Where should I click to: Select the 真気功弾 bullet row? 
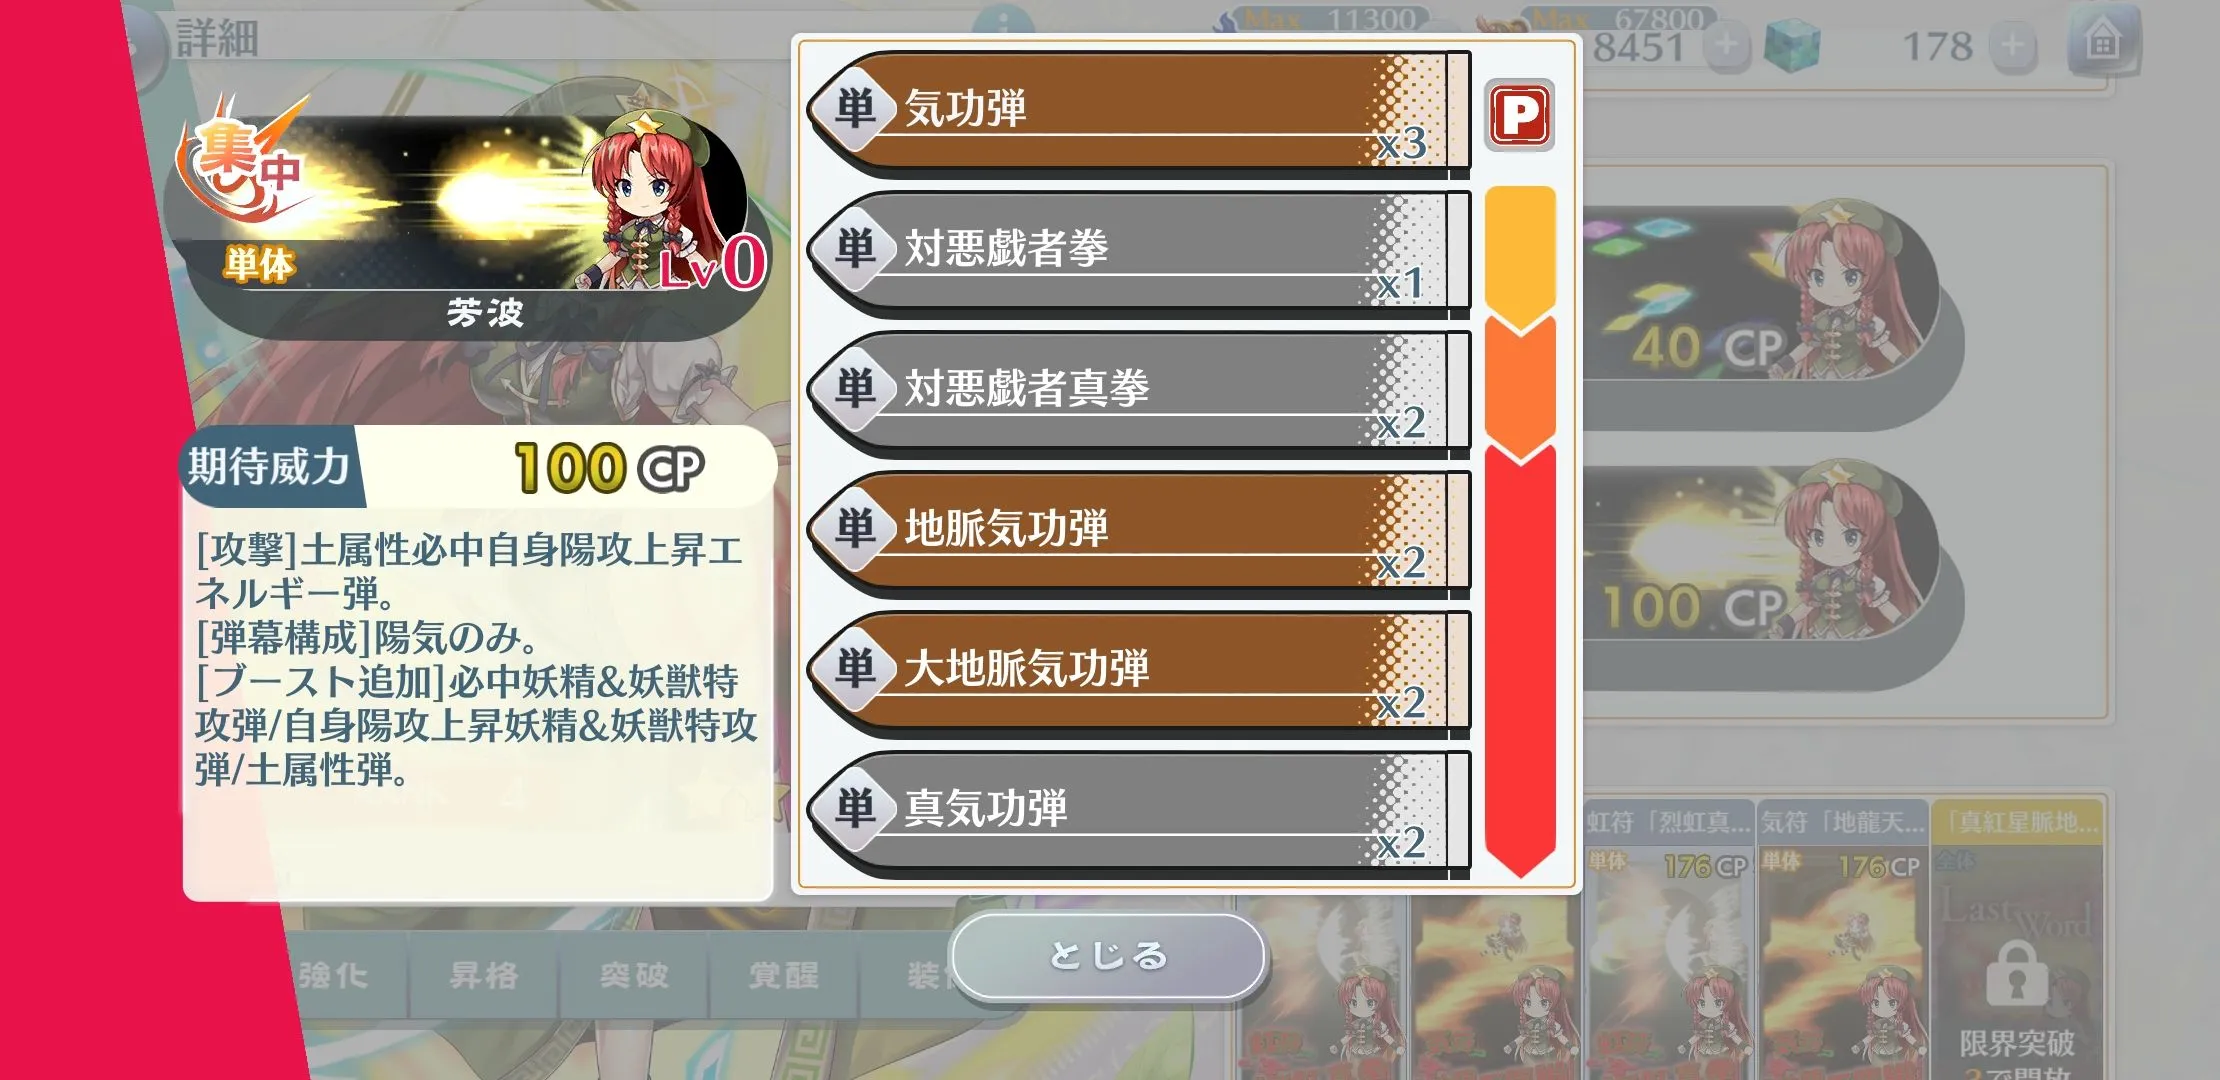pos(1139,814)
